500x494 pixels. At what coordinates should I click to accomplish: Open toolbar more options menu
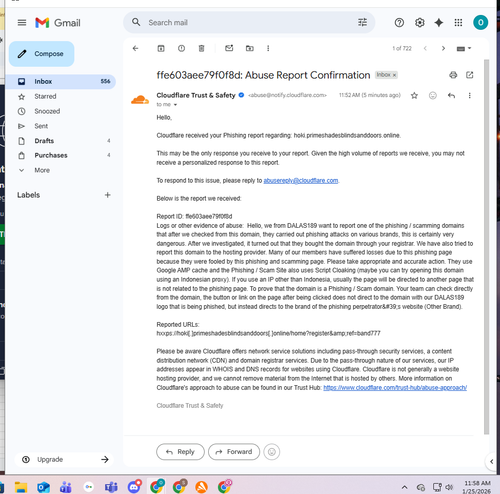point(268,48)
